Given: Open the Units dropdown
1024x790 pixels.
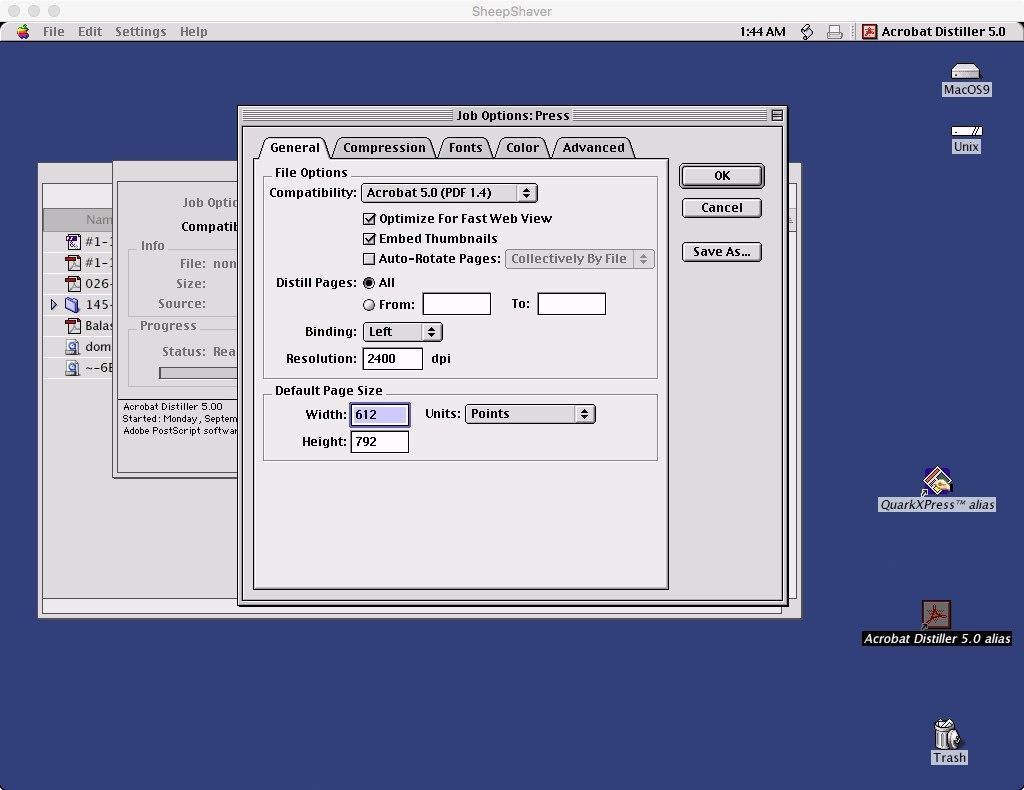Looking at the screenshot, I should [x=530, y=414].
